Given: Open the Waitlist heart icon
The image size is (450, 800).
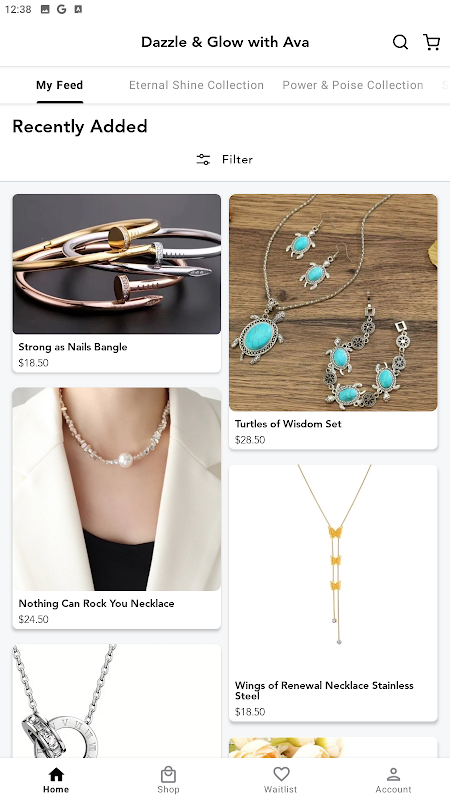Looking at the screenshot, I should click(281, 774).
